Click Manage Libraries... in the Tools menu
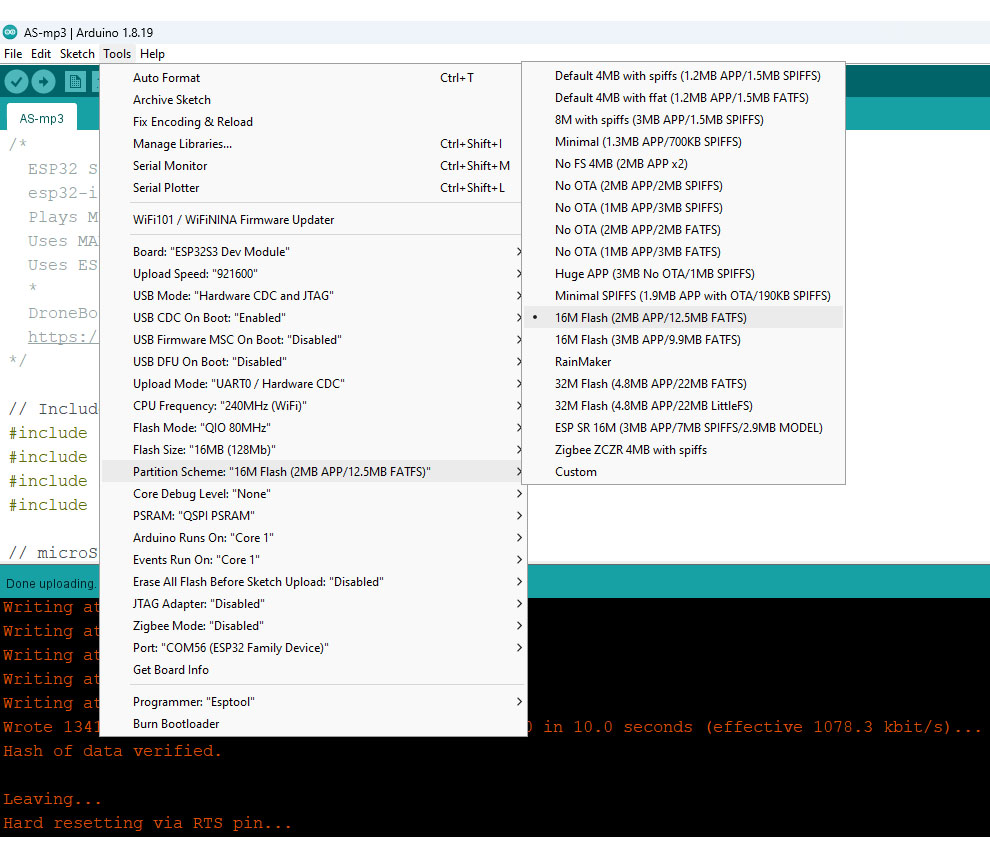Screen dimensions: 990x859 [x=182, y=144]
